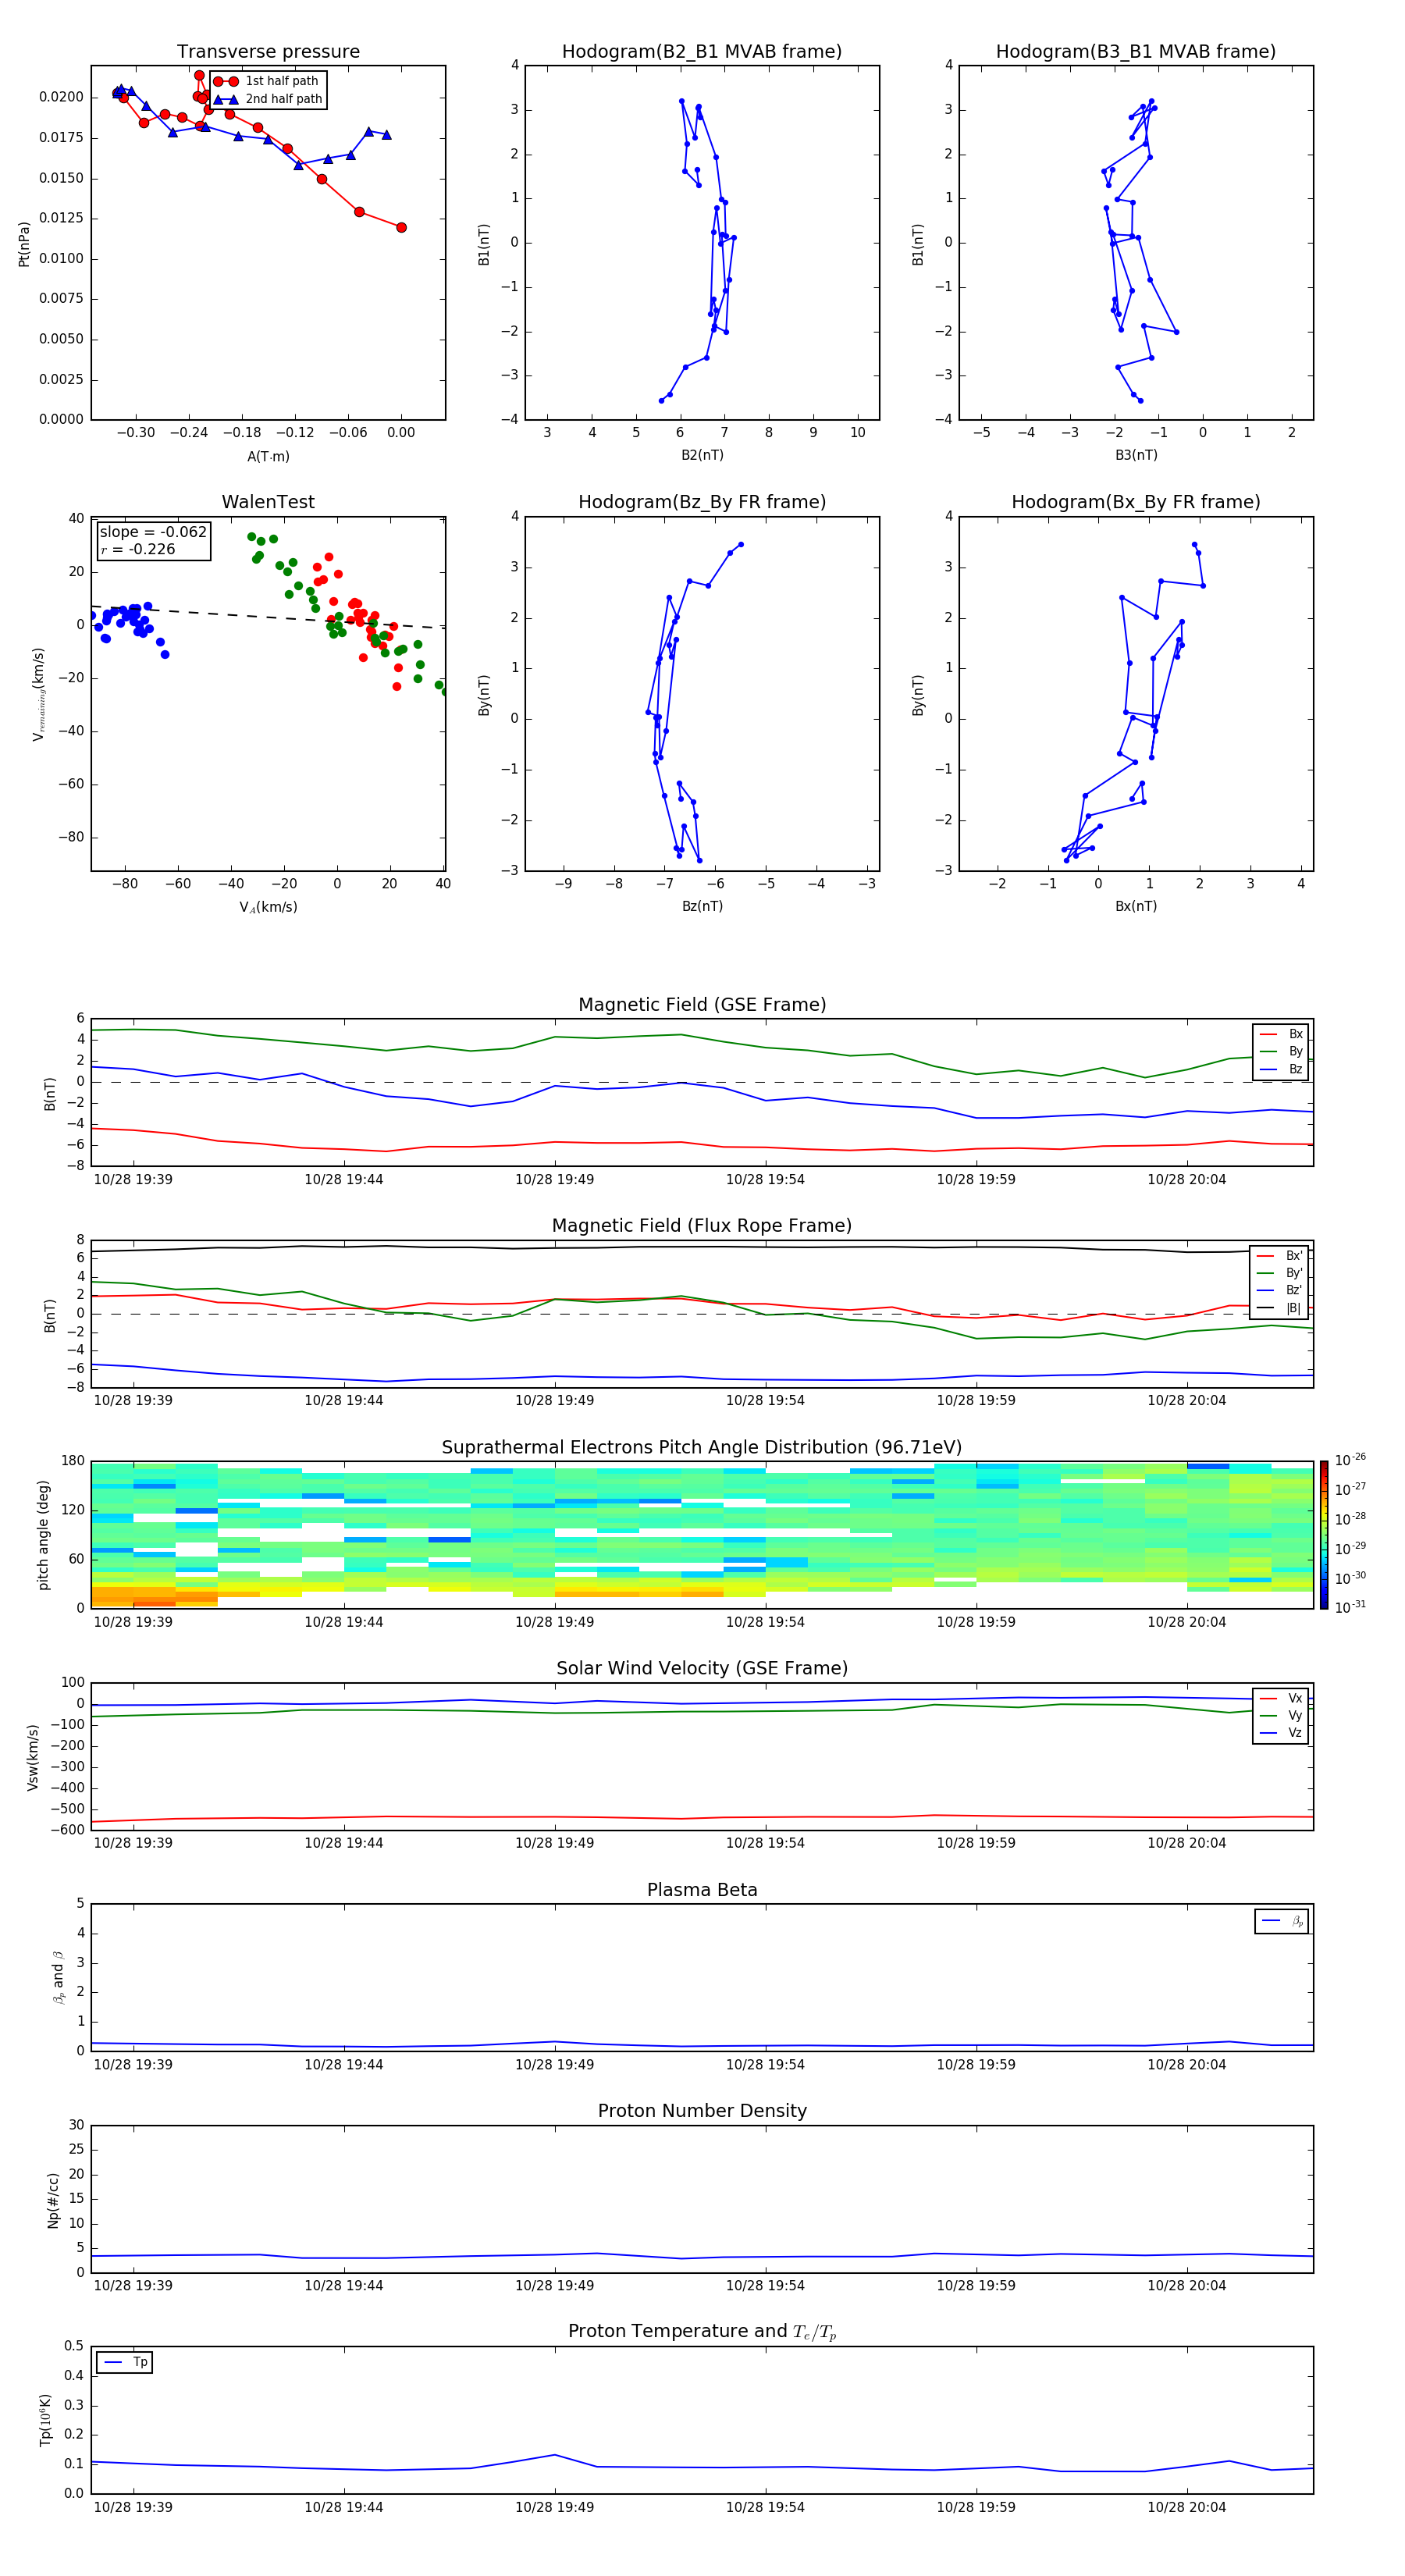The height and width of the screenshot is (2576, 1405).
Task: Click the Pt(nPa) y-axis label
Action: click(24, 244)
